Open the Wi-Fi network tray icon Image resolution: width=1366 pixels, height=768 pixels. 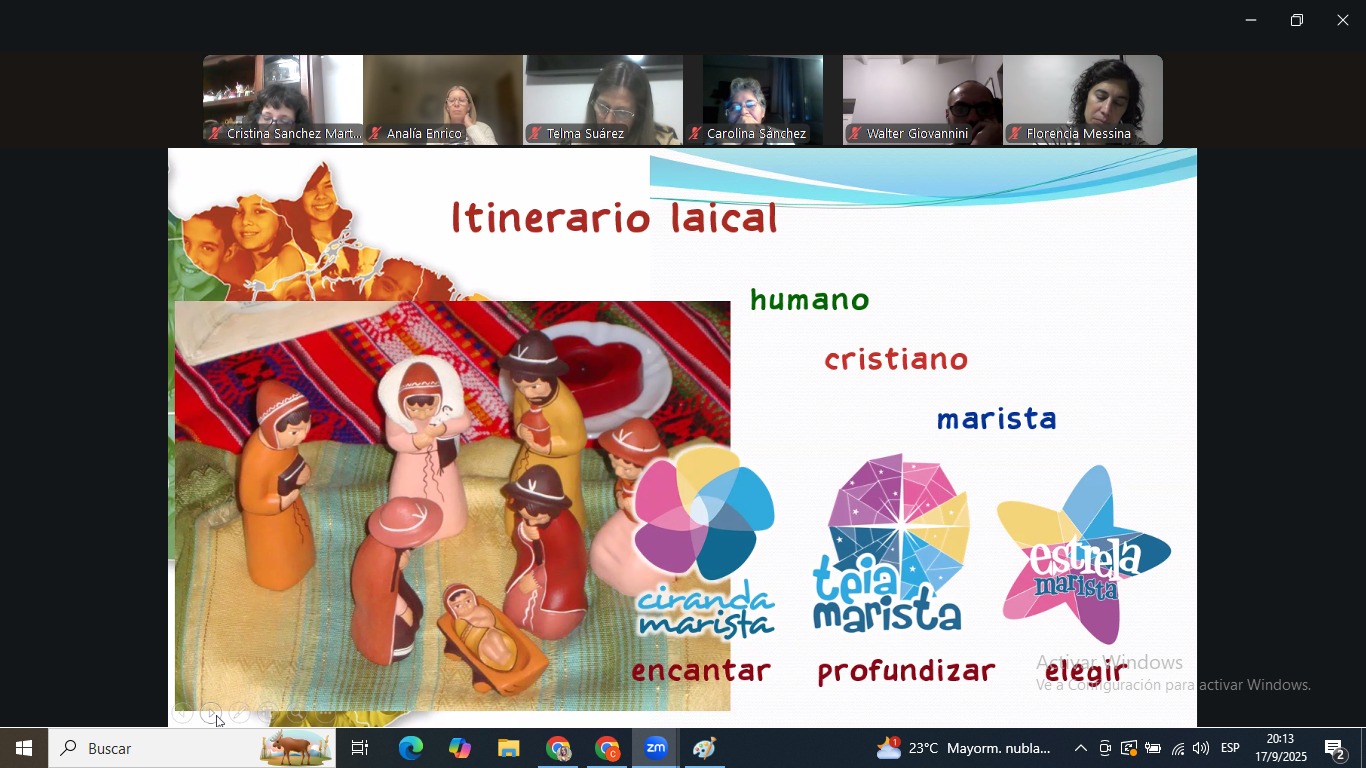coord(1178,749)
